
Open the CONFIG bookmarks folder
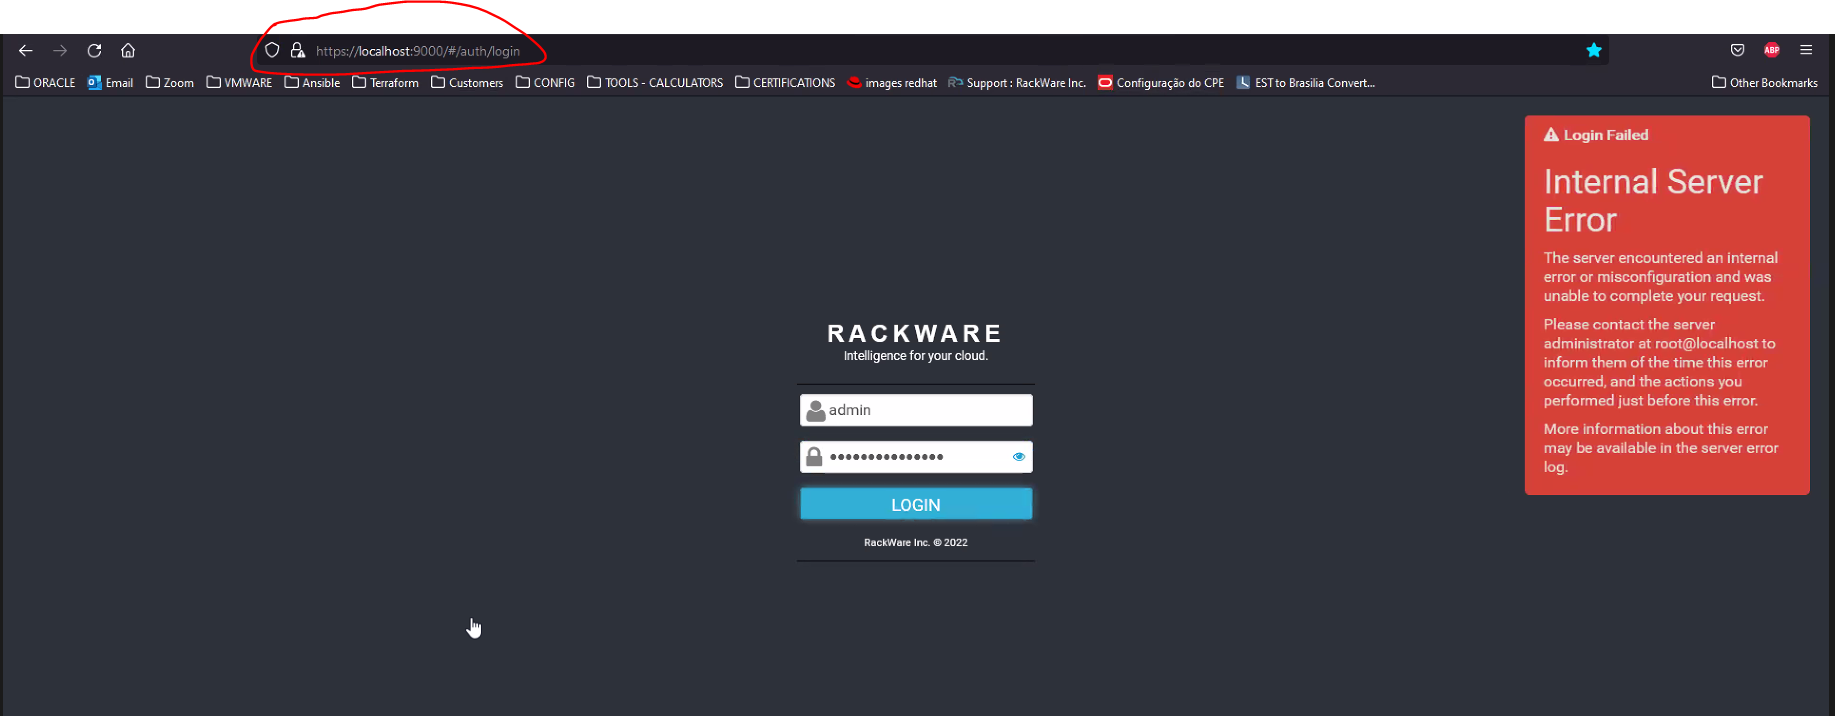pyautogui.click(x=545, y=83)
